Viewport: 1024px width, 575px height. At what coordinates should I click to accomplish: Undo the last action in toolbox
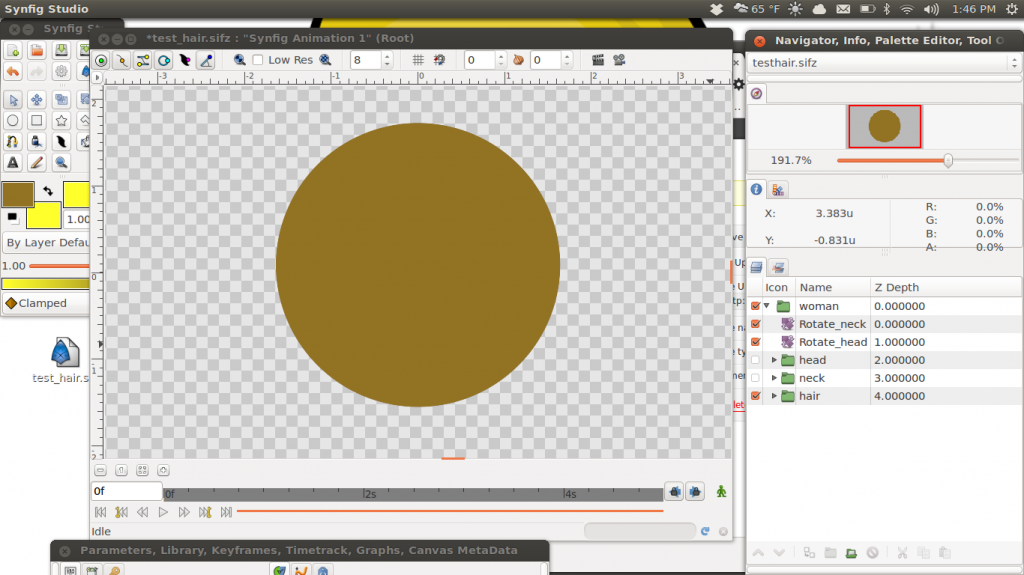(13, 71)
